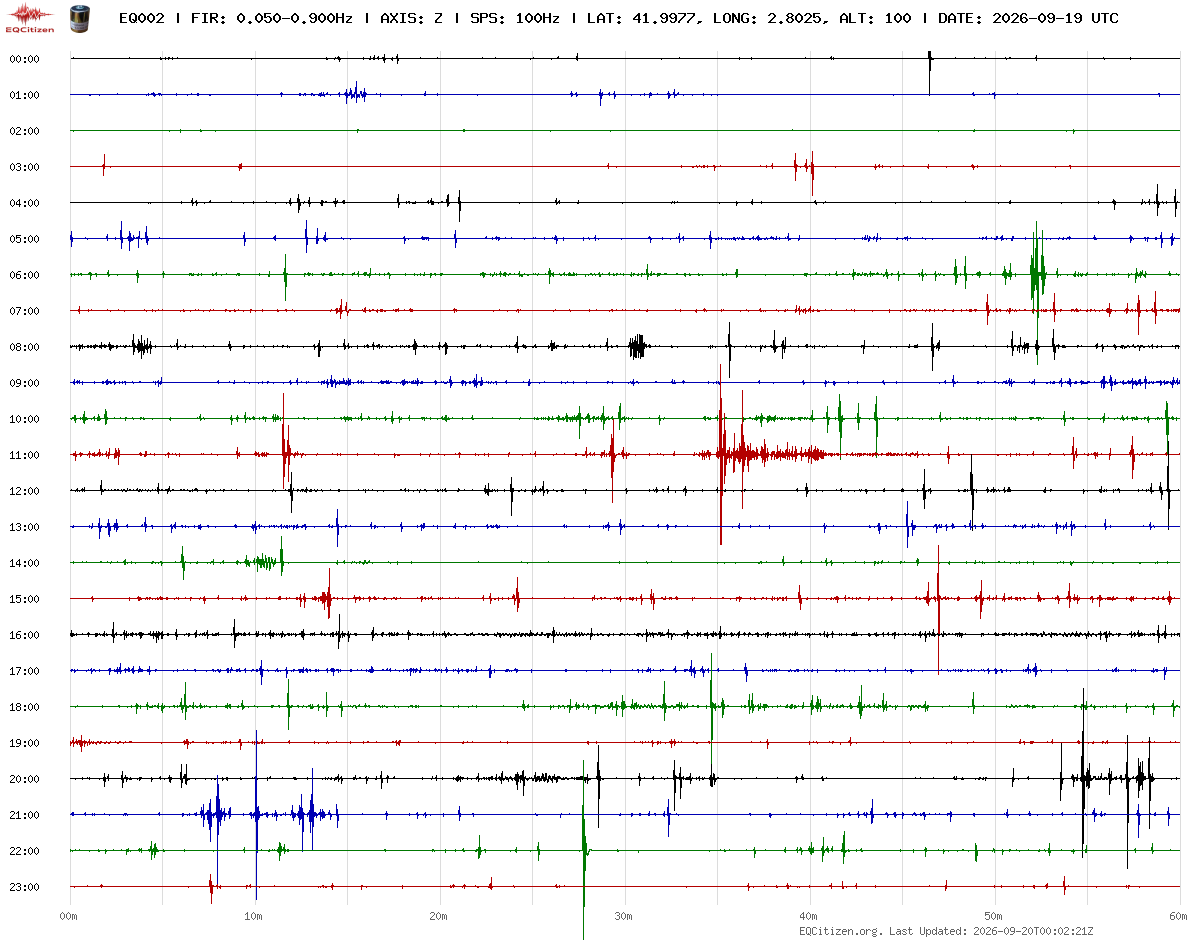
Task: Select the 00:00 hour trace label
Action: pos(24,59)
